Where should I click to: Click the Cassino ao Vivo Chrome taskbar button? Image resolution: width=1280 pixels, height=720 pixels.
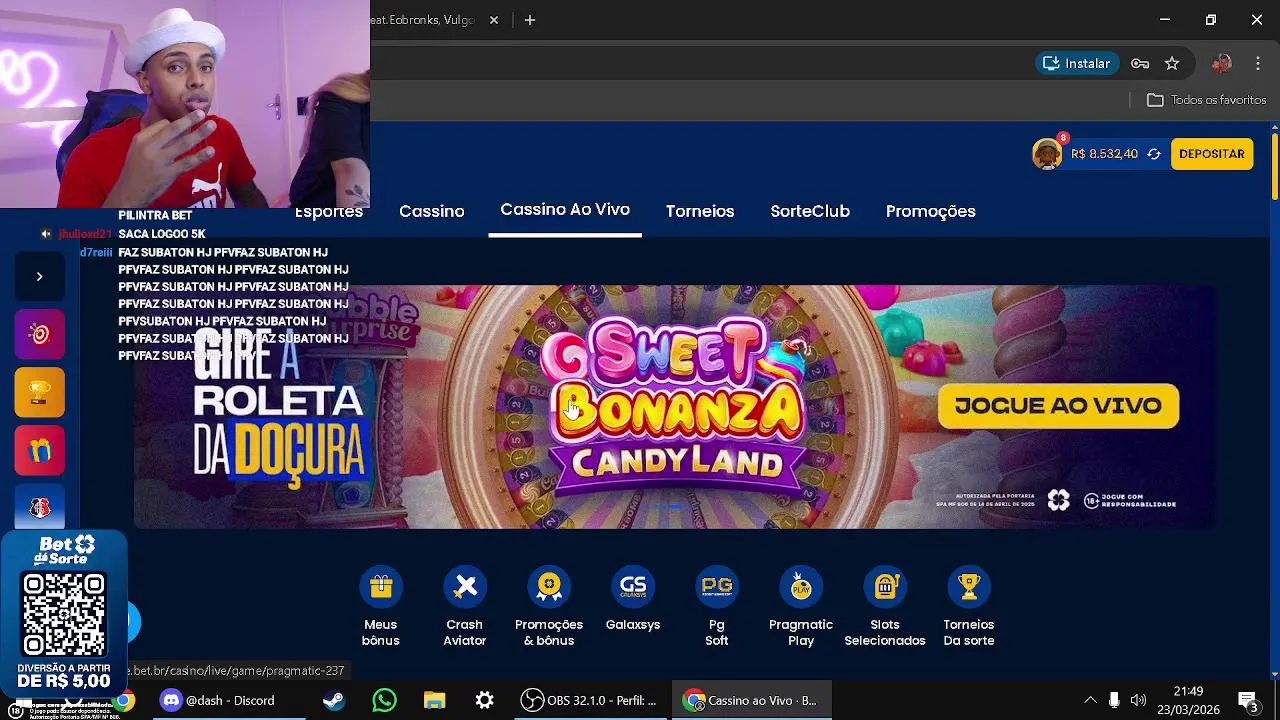click(750, 700)
